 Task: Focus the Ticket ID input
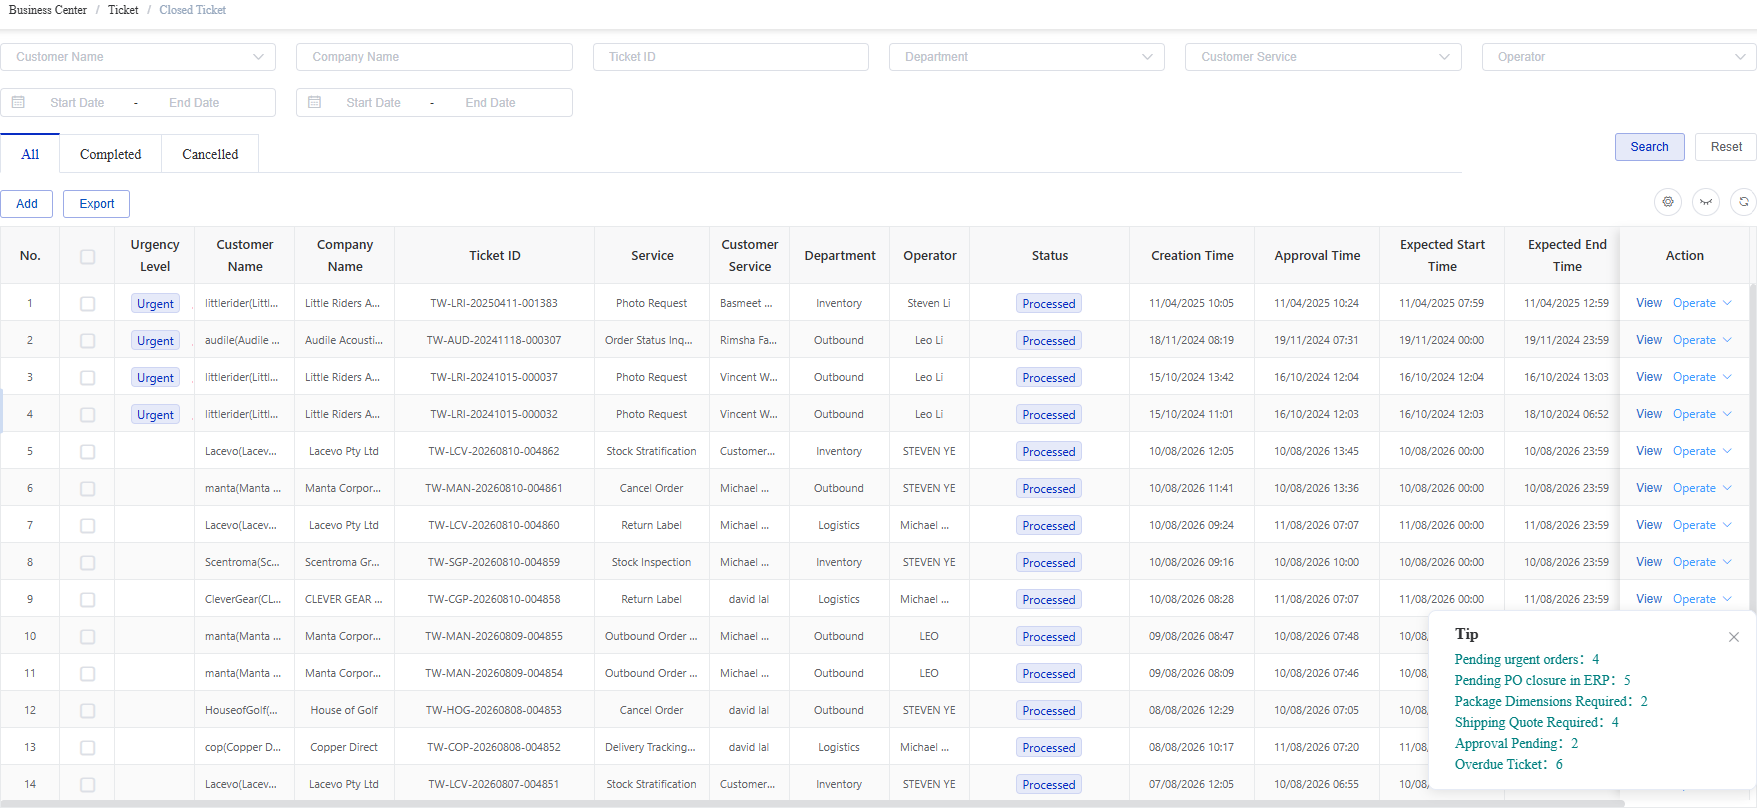point(730,57)
